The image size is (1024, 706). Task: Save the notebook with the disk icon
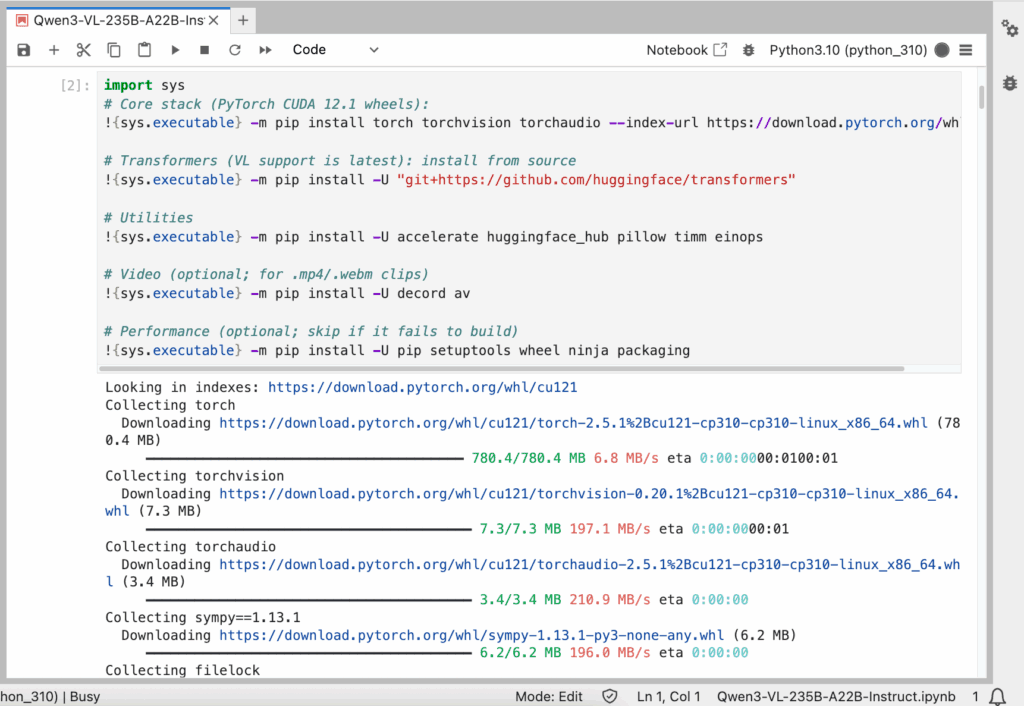[24, 50]
